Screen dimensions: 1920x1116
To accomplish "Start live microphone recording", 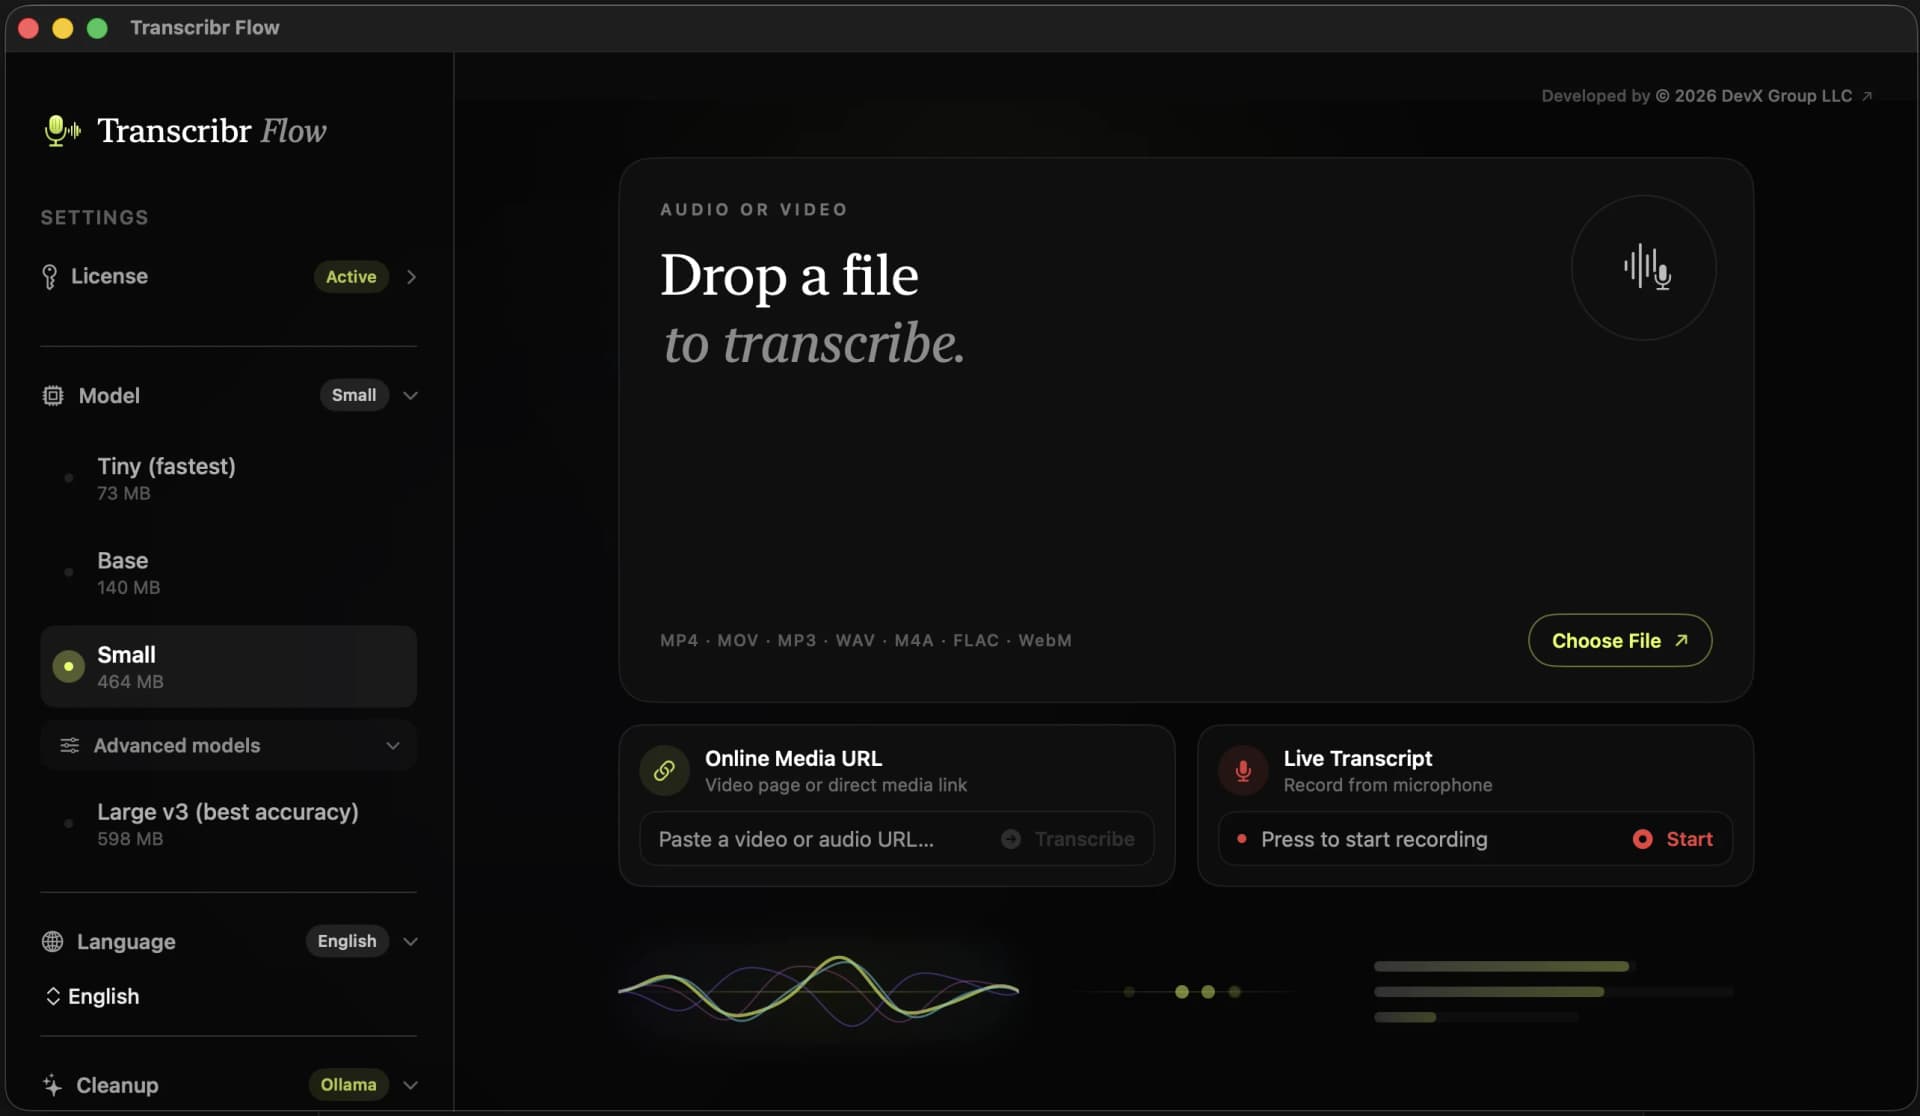I will coord(1672,839).
